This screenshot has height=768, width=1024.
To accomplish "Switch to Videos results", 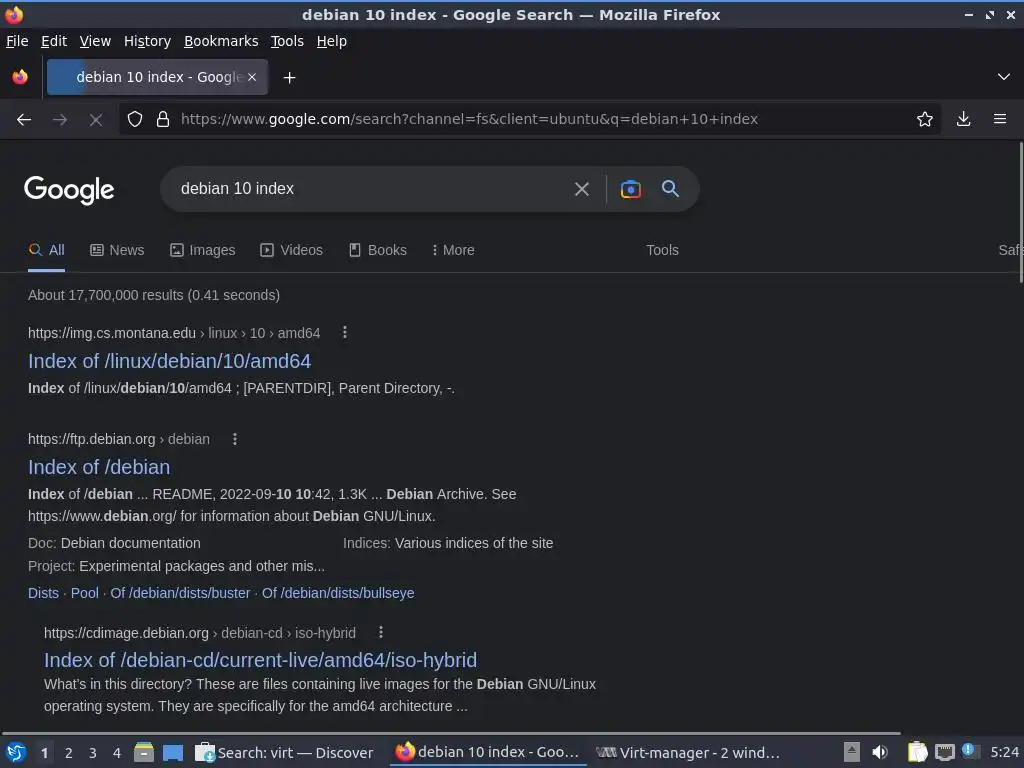I will point(291,250).
